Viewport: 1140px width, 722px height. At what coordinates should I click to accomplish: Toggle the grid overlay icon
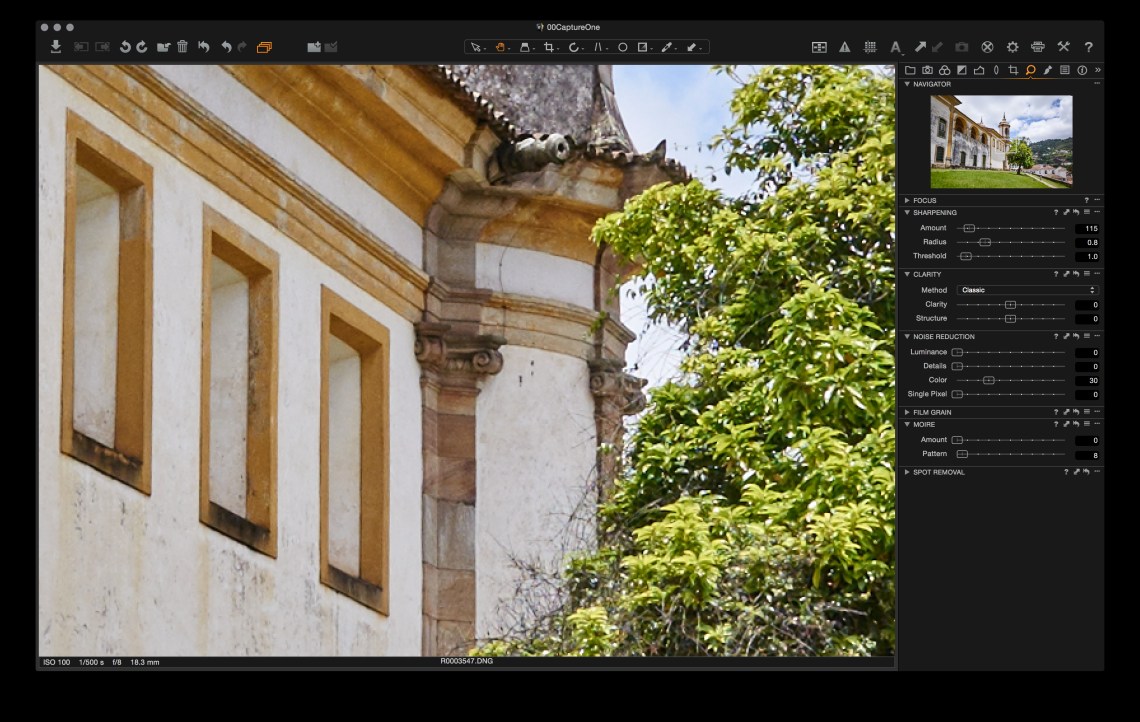[x=870, y=47]
